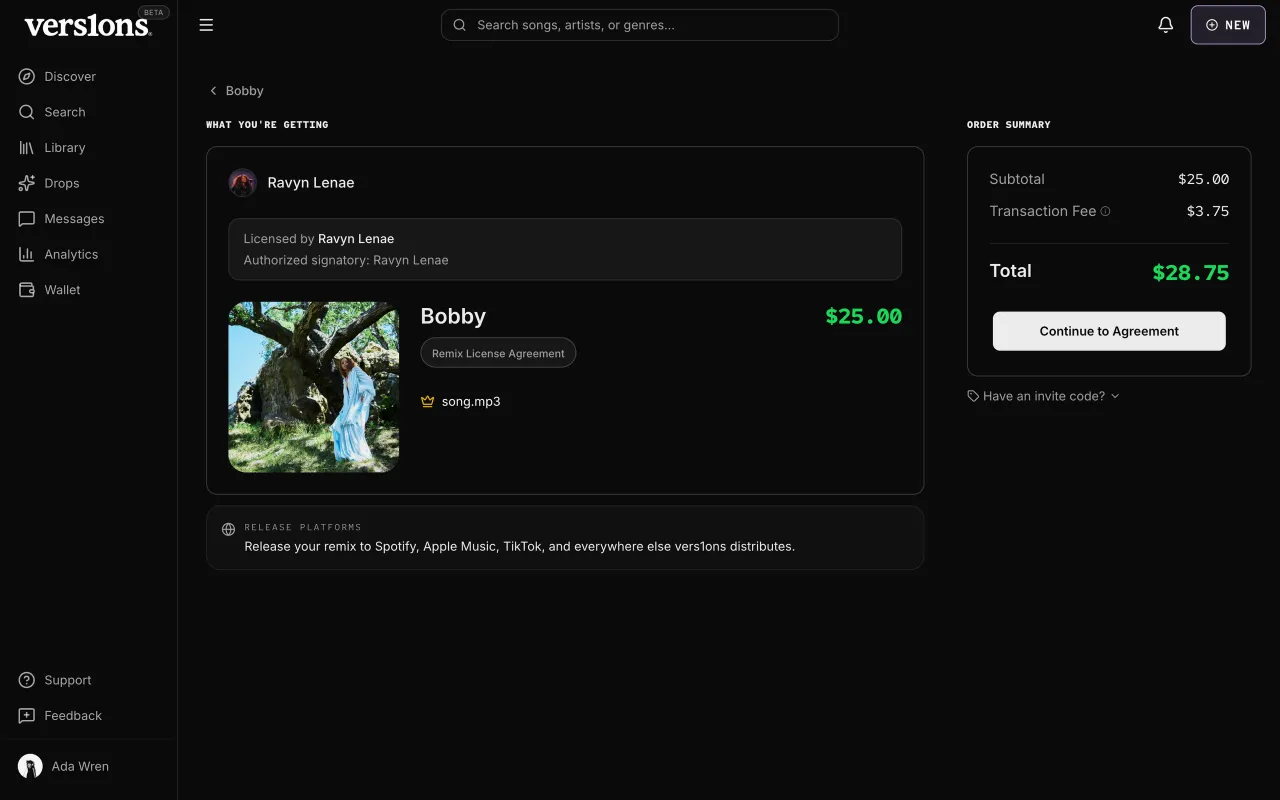The image size is (1280, 800).
Task: Expand Have an invite code
Action: [x=1044, y=396]
